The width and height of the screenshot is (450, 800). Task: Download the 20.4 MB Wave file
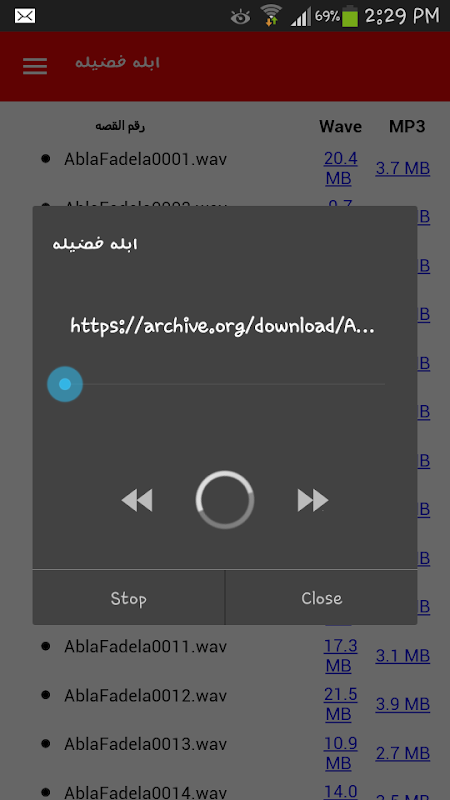(341, 168)
